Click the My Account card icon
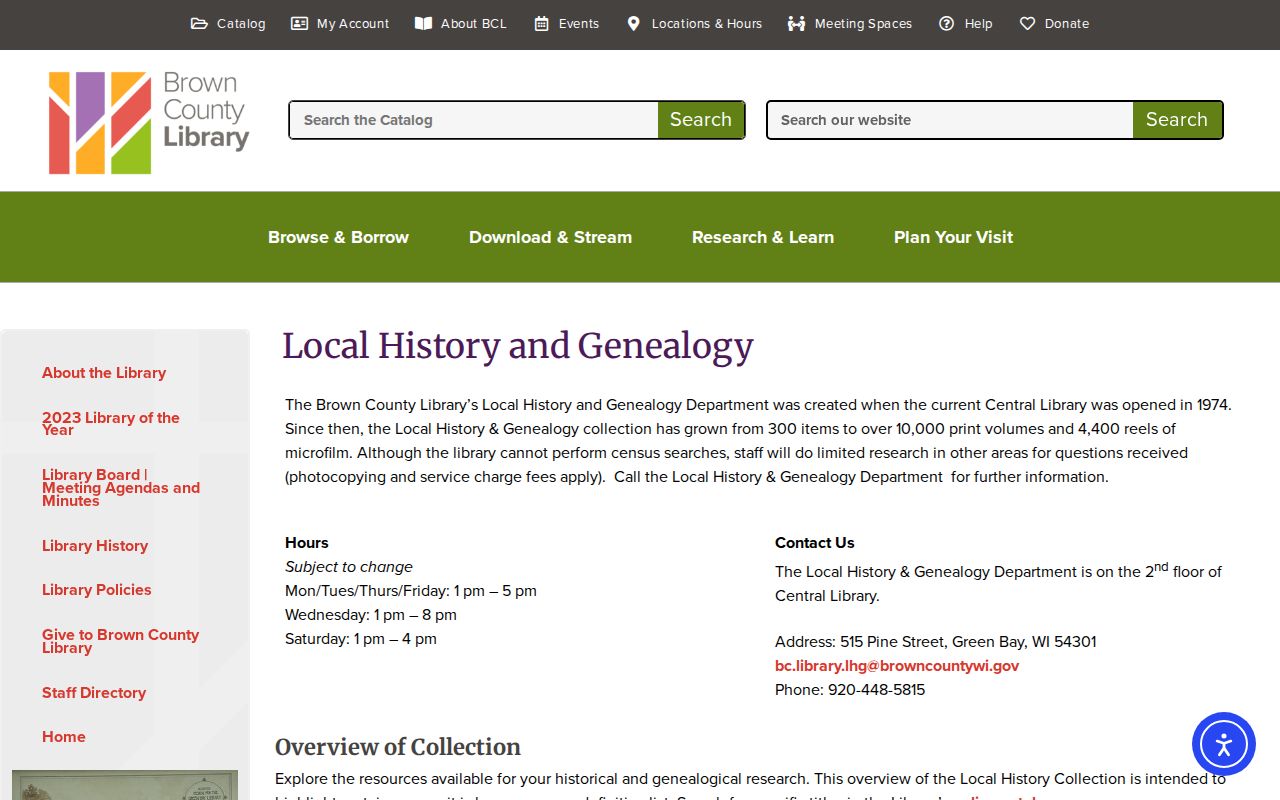Screen dimensions: 1280x800 point(299,23)
